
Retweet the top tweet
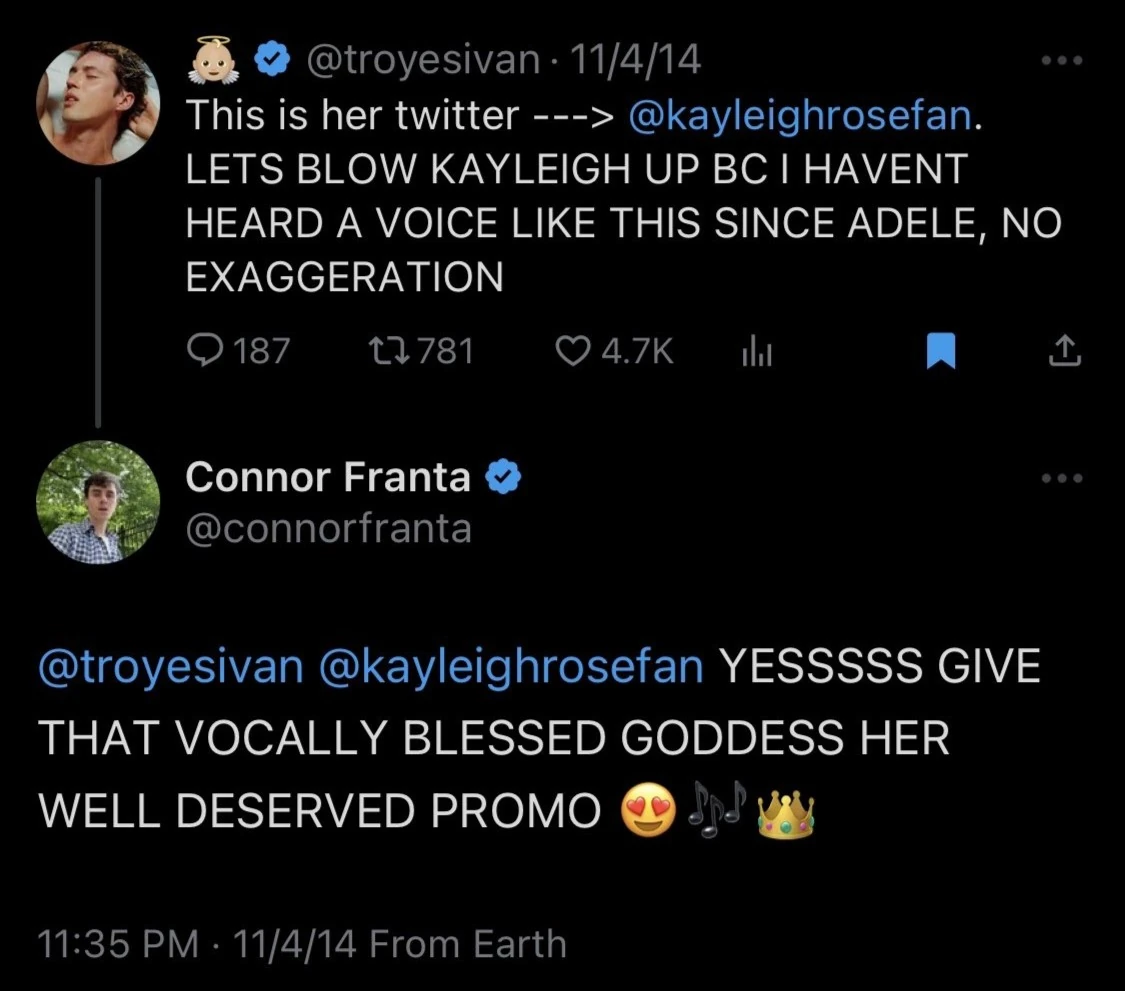click(x=383, y=350)
